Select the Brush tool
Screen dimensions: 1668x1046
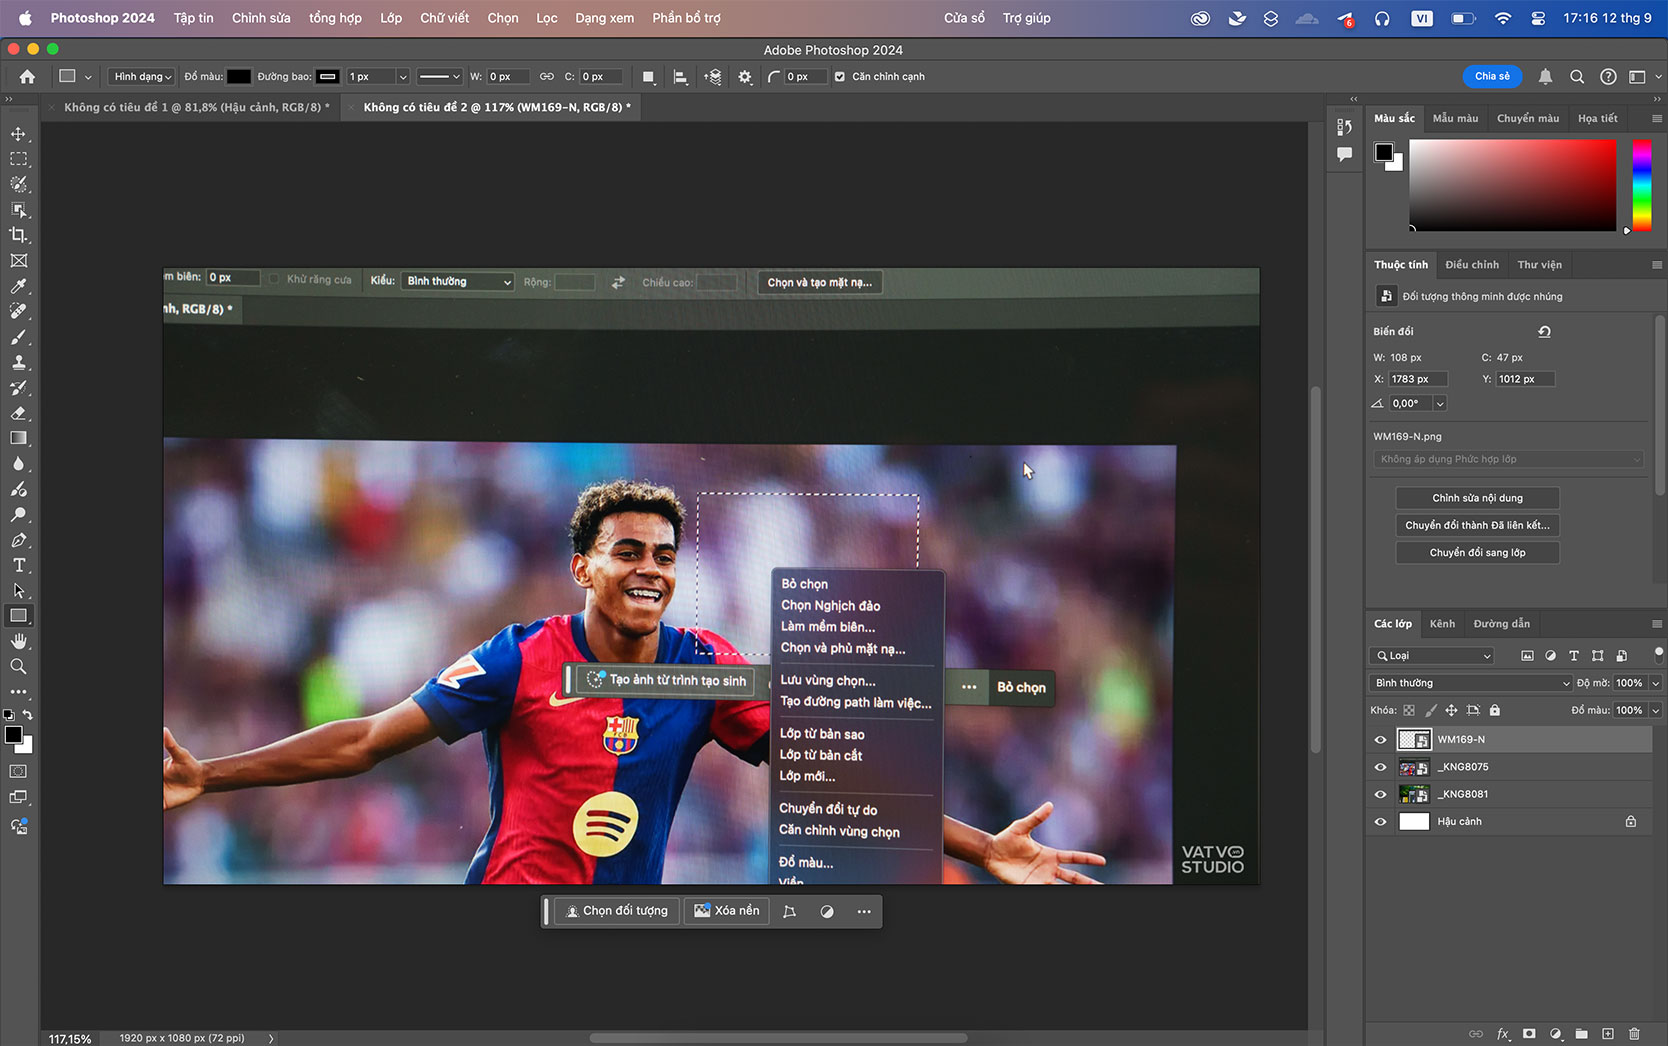tap(18, 337)
